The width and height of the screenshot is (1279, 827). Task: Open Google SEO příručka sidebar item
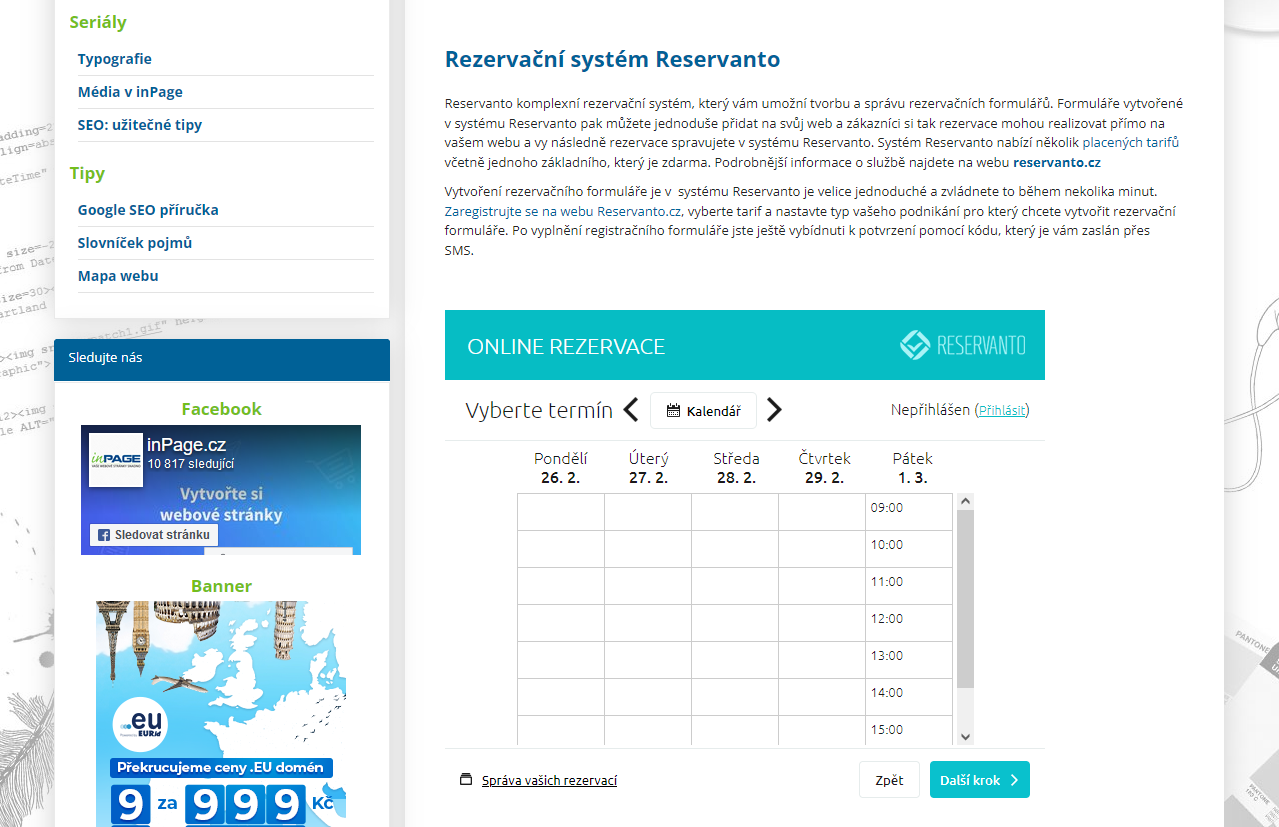pos(148,210)
